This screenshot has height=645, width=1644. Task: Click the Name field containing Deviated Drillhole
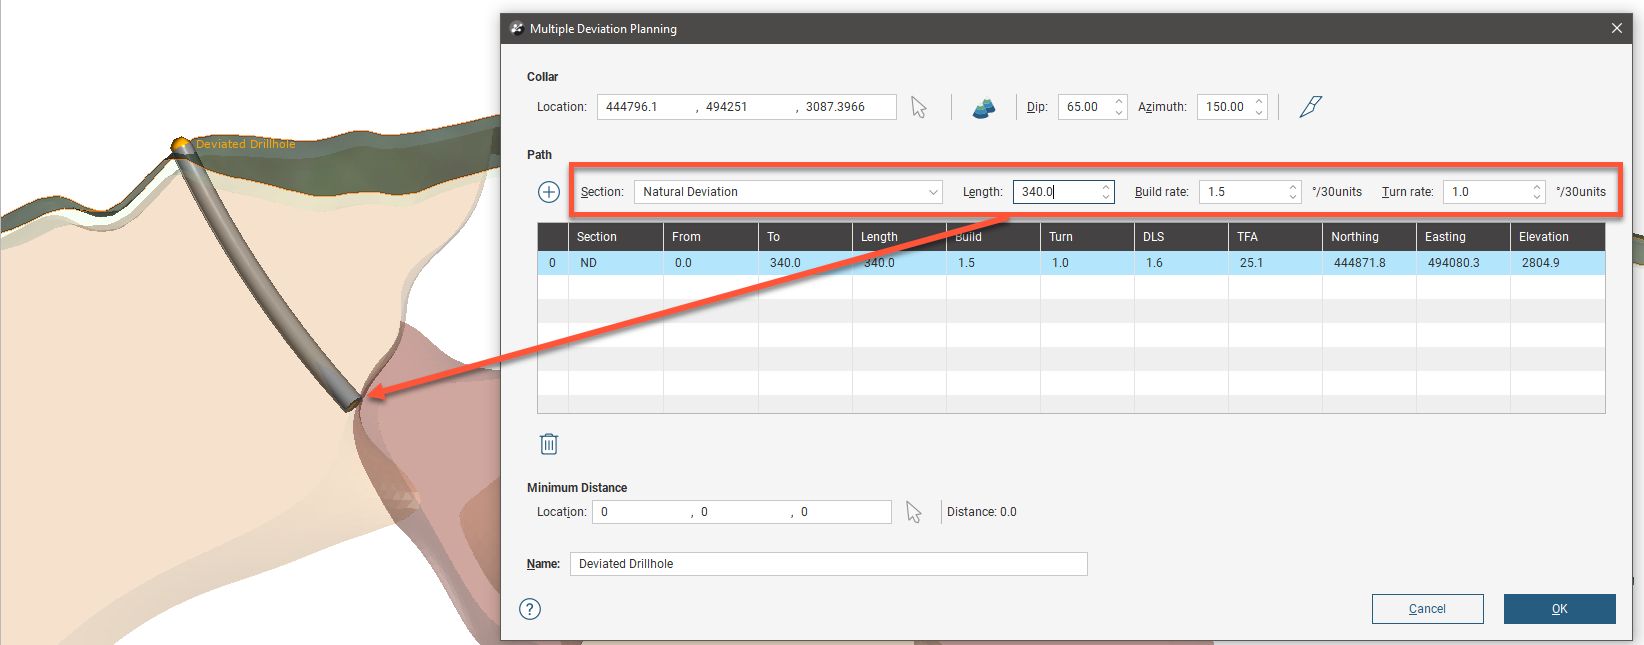click(x=828, y=564)
